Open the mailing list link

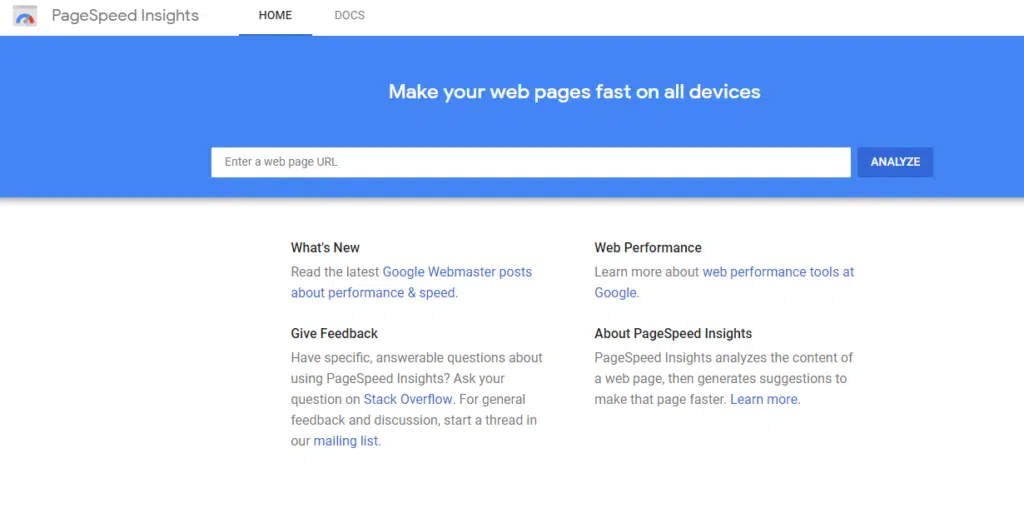[346, 441]
